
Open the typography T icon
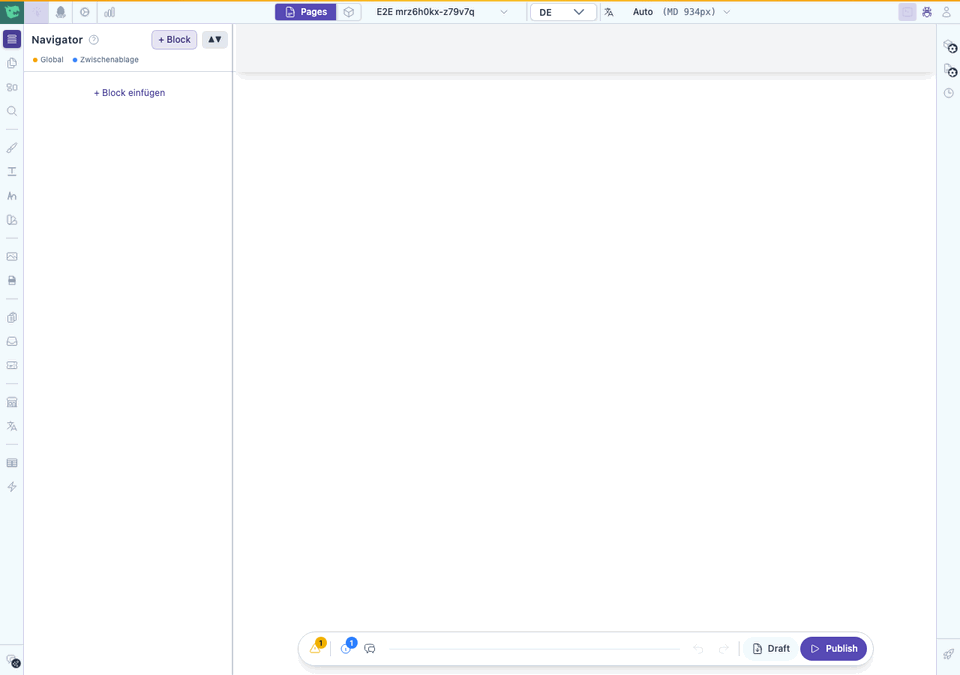pyautogui.click(x=12, y=172)
